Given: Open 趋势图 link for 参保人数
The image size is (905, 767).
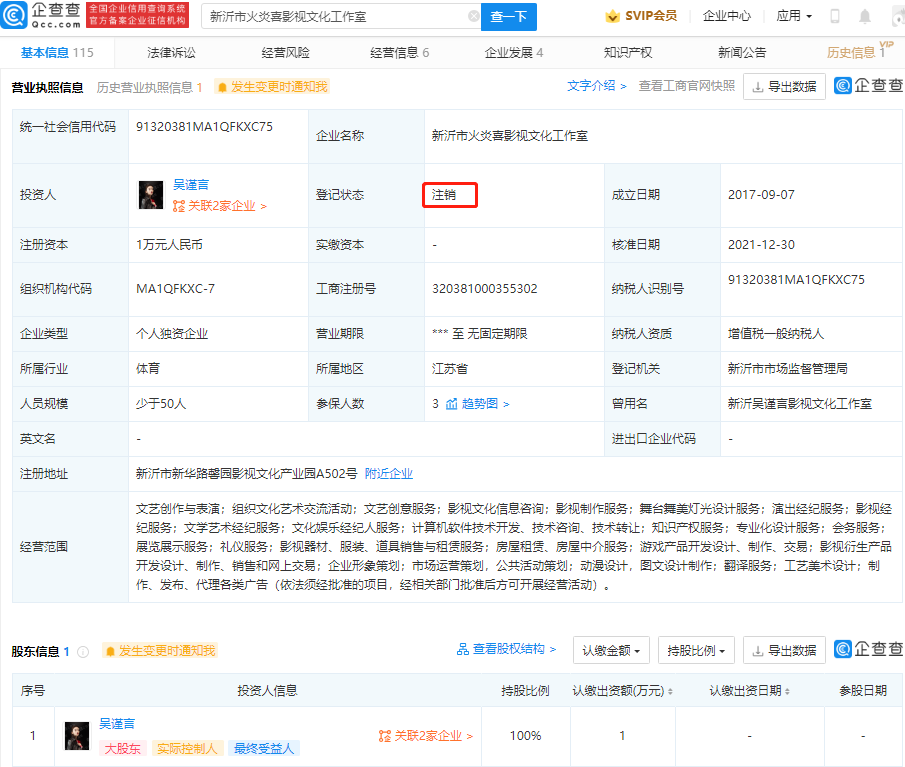Looking at the screenshot, I should pos(485,404).
